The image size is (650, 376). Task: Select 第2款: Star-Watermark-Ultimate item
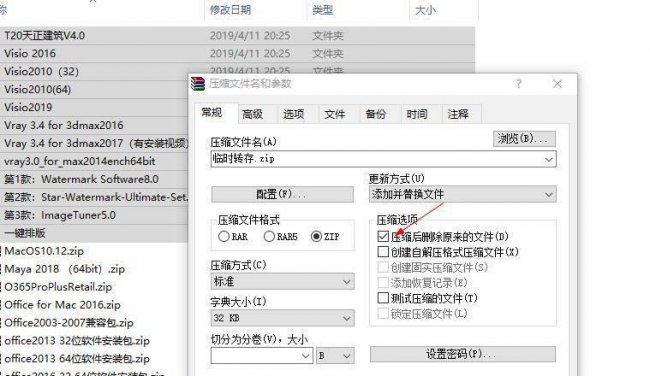pos(95,197)
